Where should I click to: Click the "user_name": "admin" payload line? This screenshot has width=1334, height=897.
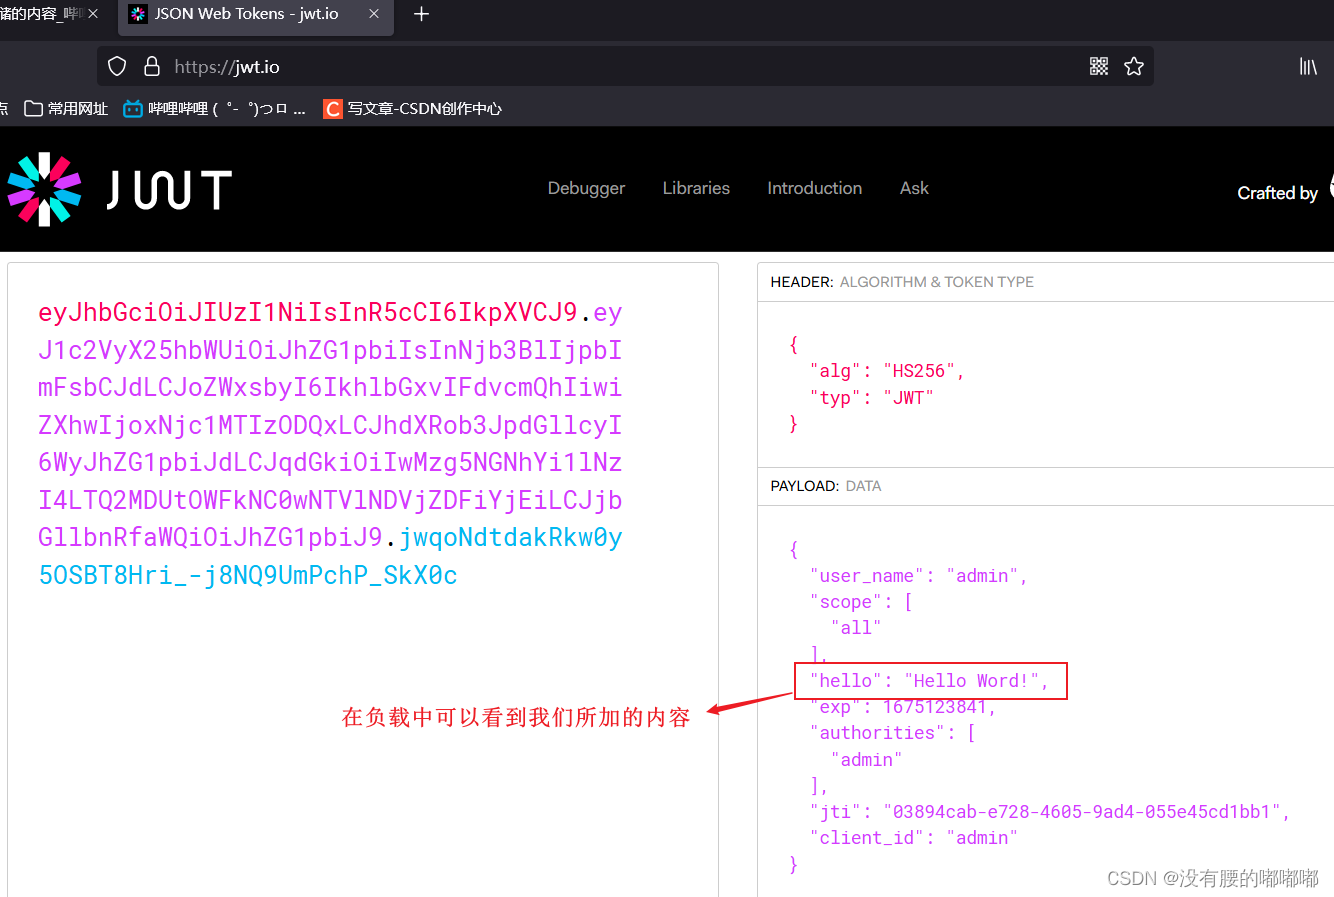coord(919,576)
